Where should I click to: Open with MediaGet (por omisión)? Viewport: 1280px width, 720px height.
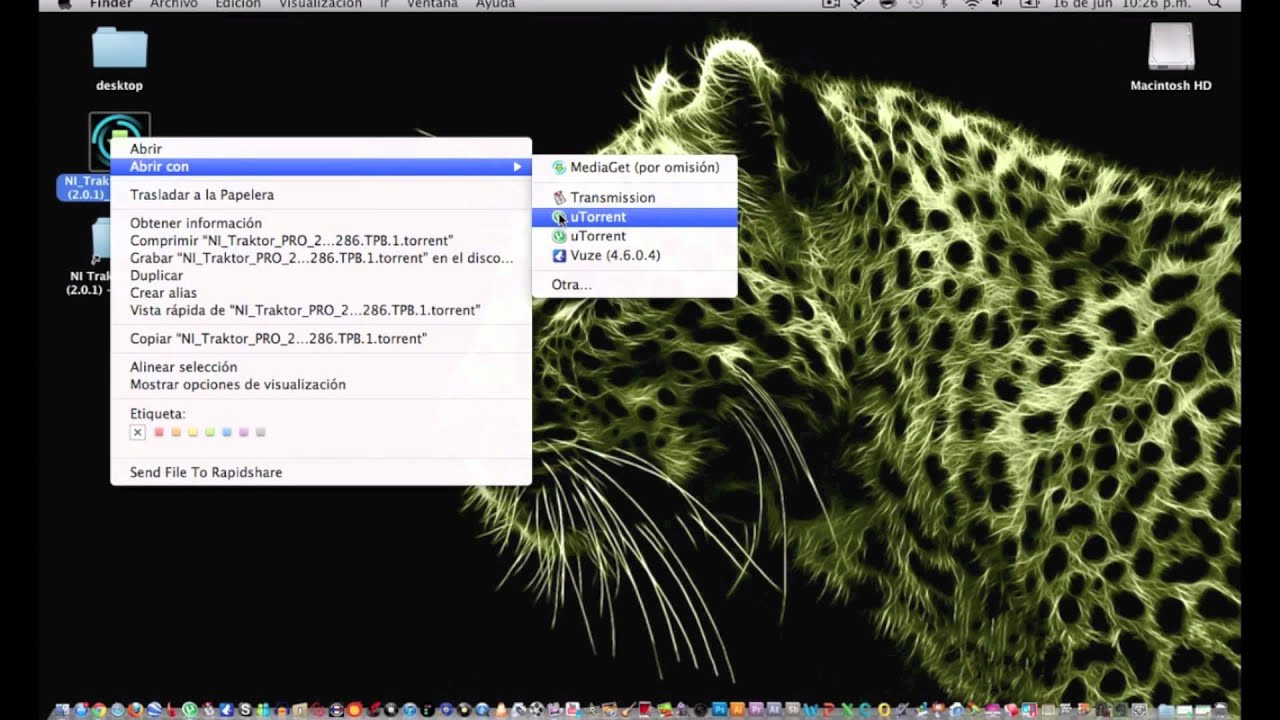[635, 168]
